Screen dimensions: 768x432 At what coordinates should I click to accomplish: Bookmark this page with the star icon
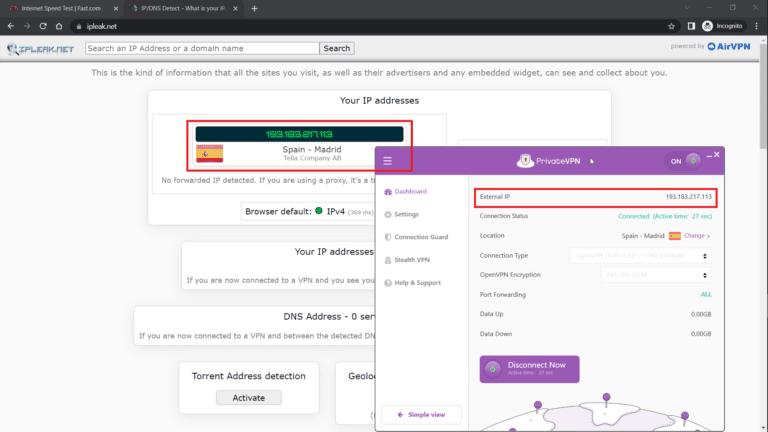(672, 26)
